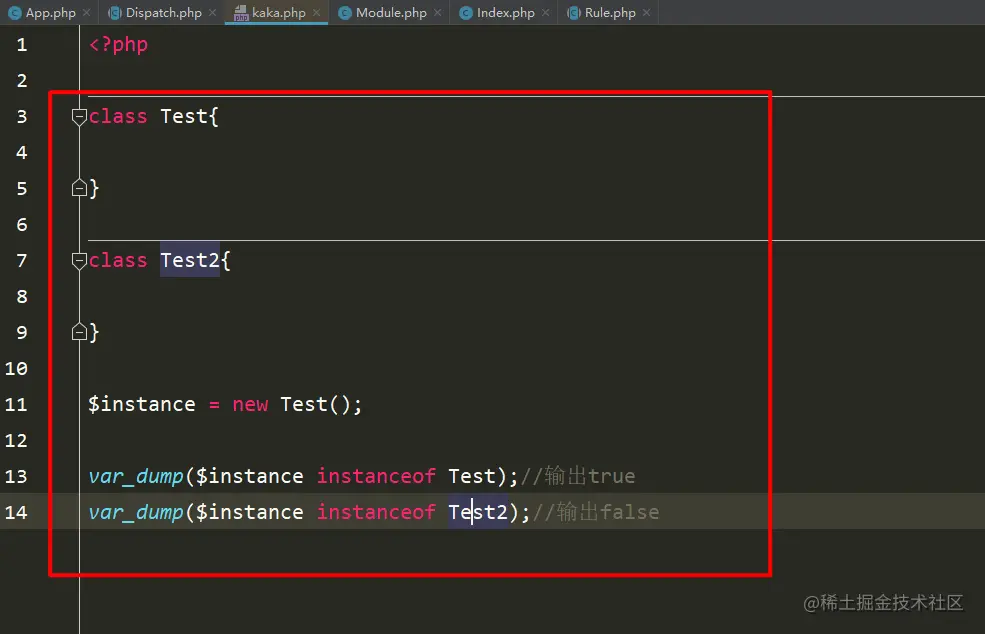Click the App.php class file icon
The image size is (985, 634).
[14, 13]
